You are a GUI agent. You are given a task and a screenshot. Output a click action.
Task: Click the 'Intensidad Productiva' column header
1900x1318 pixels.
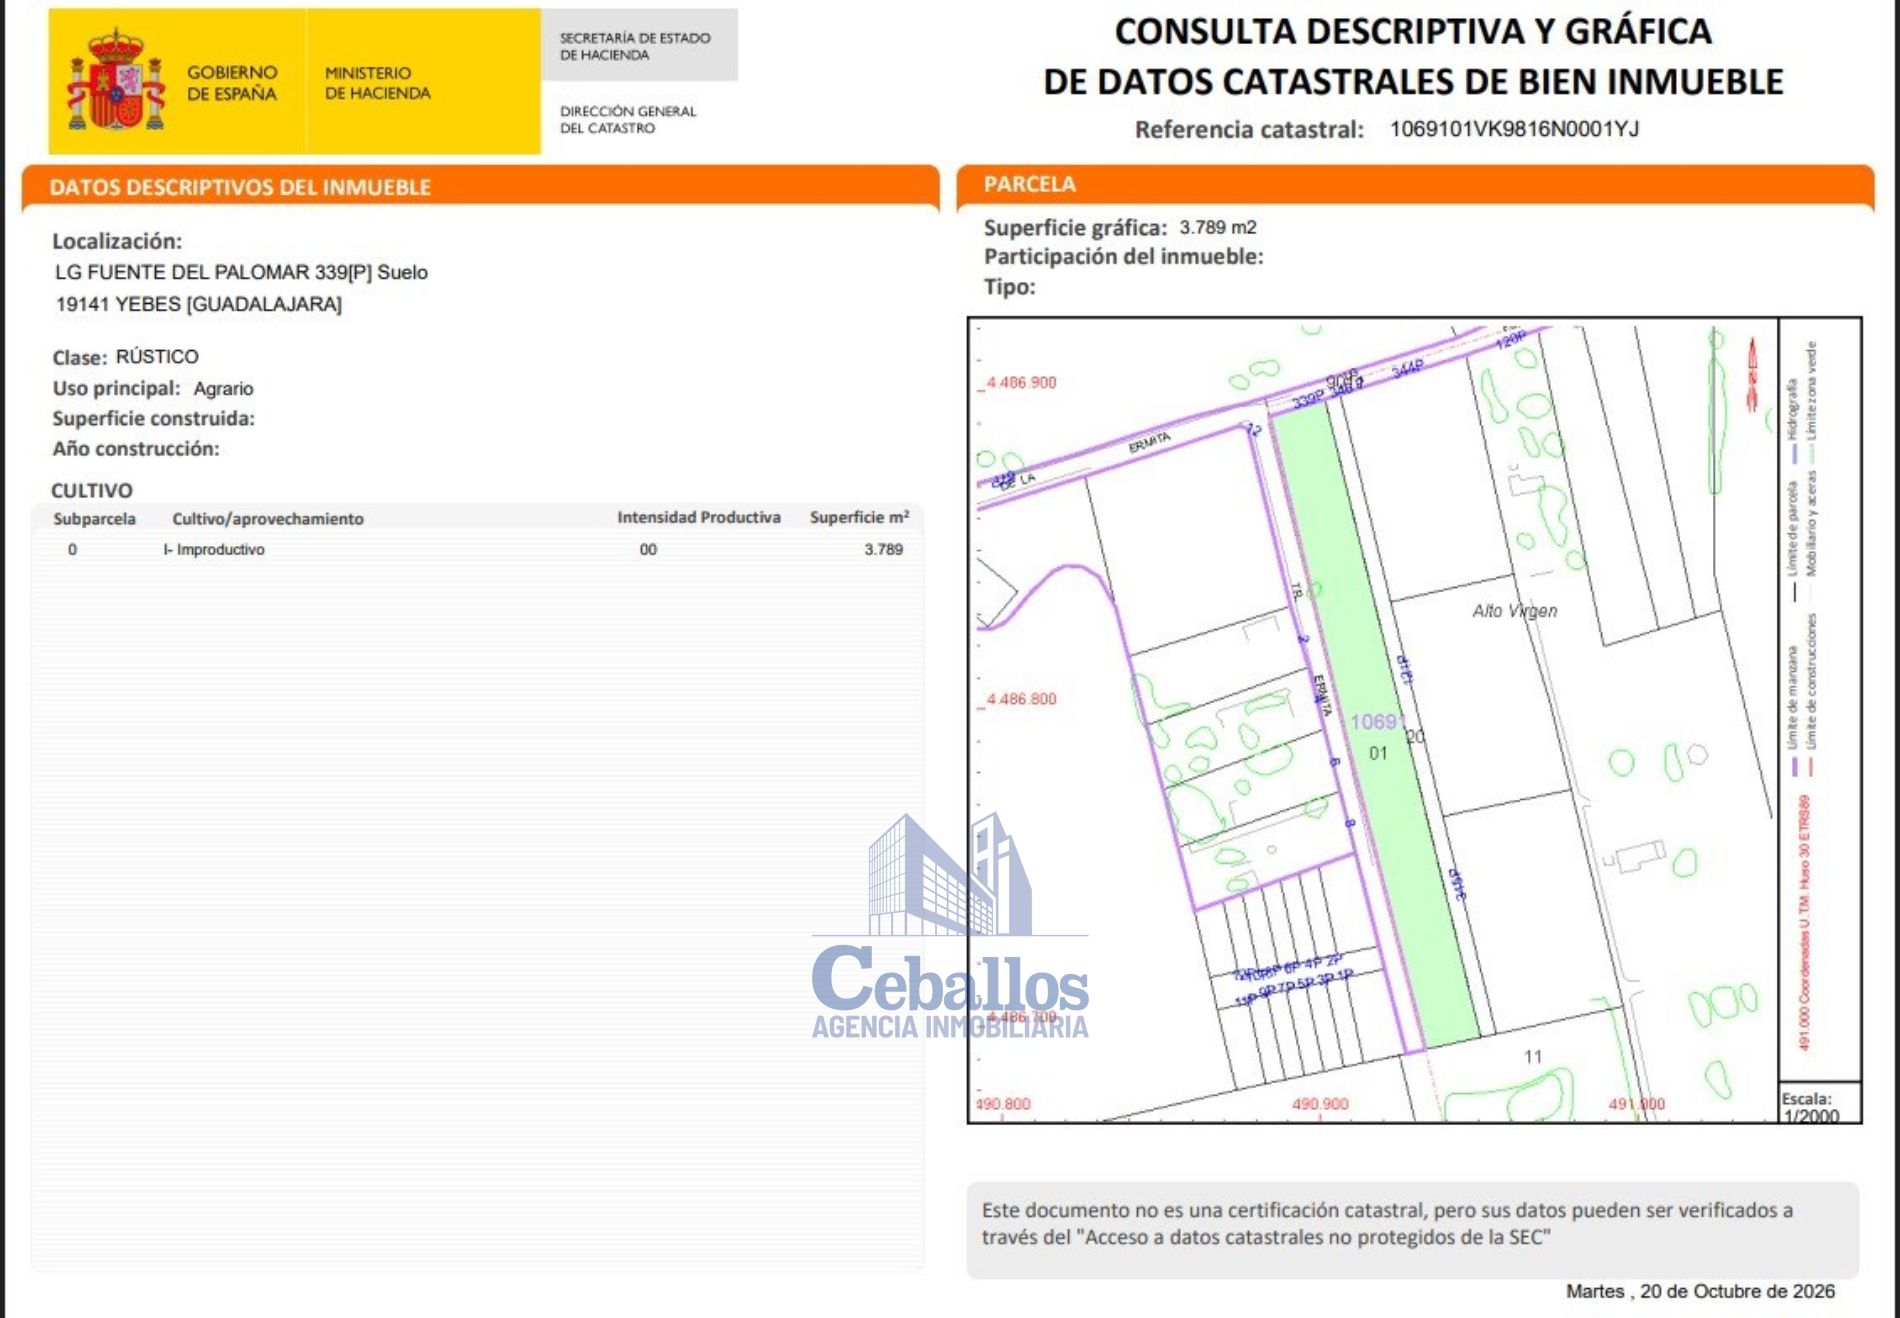[x=698, y=517]
